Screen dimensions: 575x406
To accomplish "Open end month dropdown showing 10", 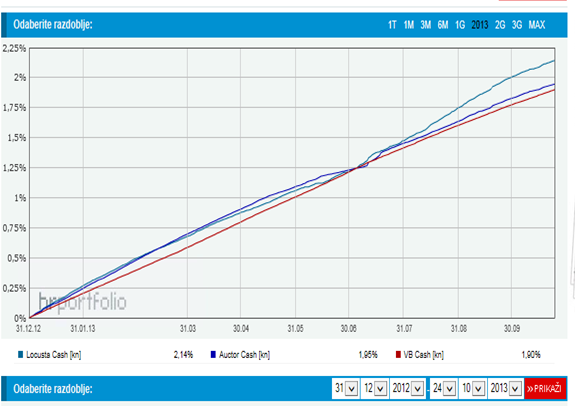I will [472, 388].
